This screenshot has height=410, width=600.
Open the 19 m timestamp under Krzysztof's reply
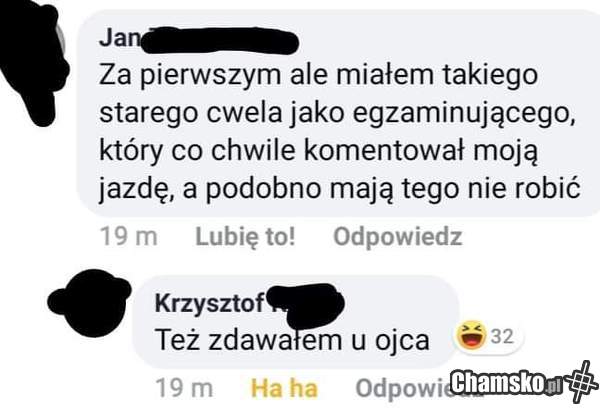click(x=184, y=388)
